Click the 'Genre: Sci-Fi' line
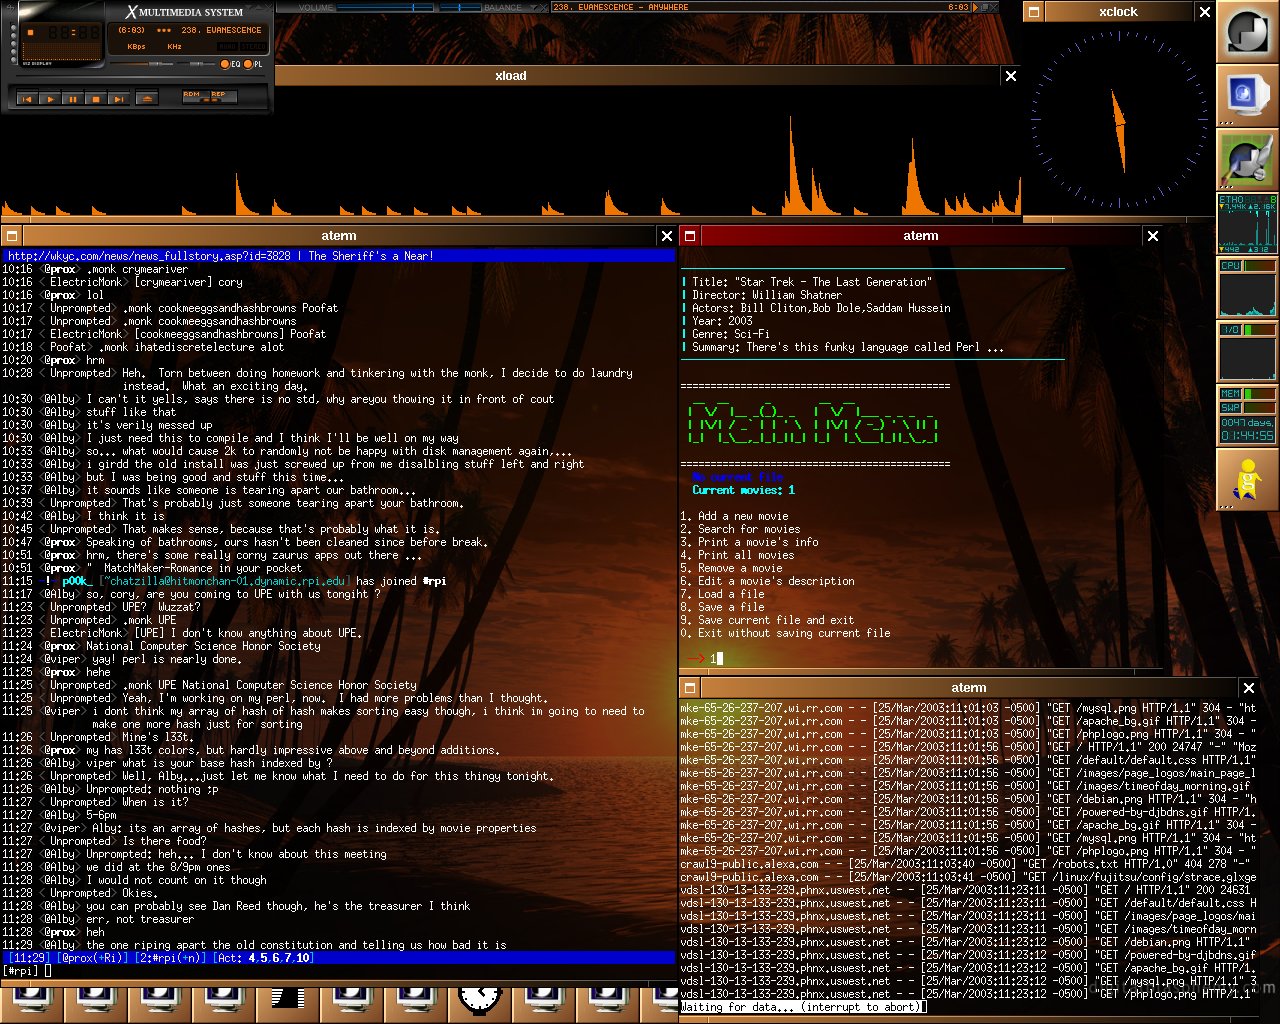1280x1024 pixels. pos(731,334)
